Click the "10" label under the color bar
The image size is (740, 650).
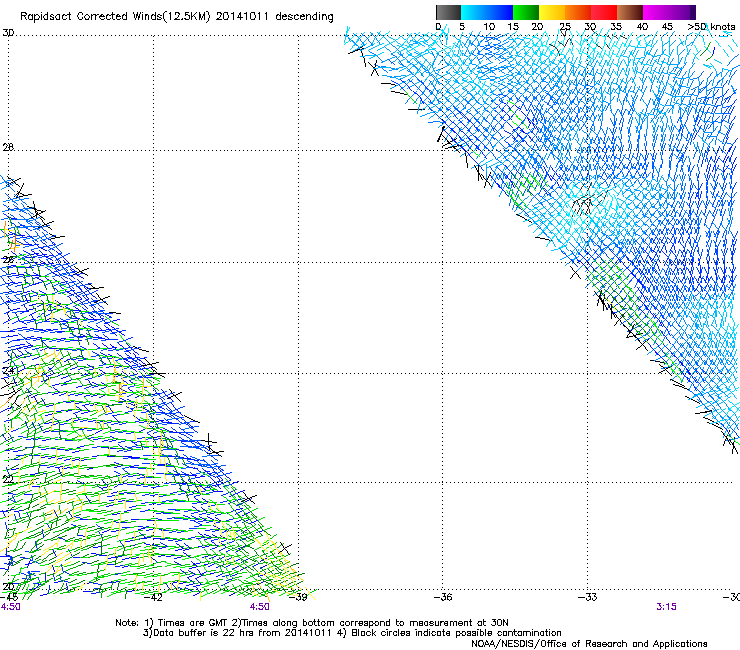[x=489, y=27]
